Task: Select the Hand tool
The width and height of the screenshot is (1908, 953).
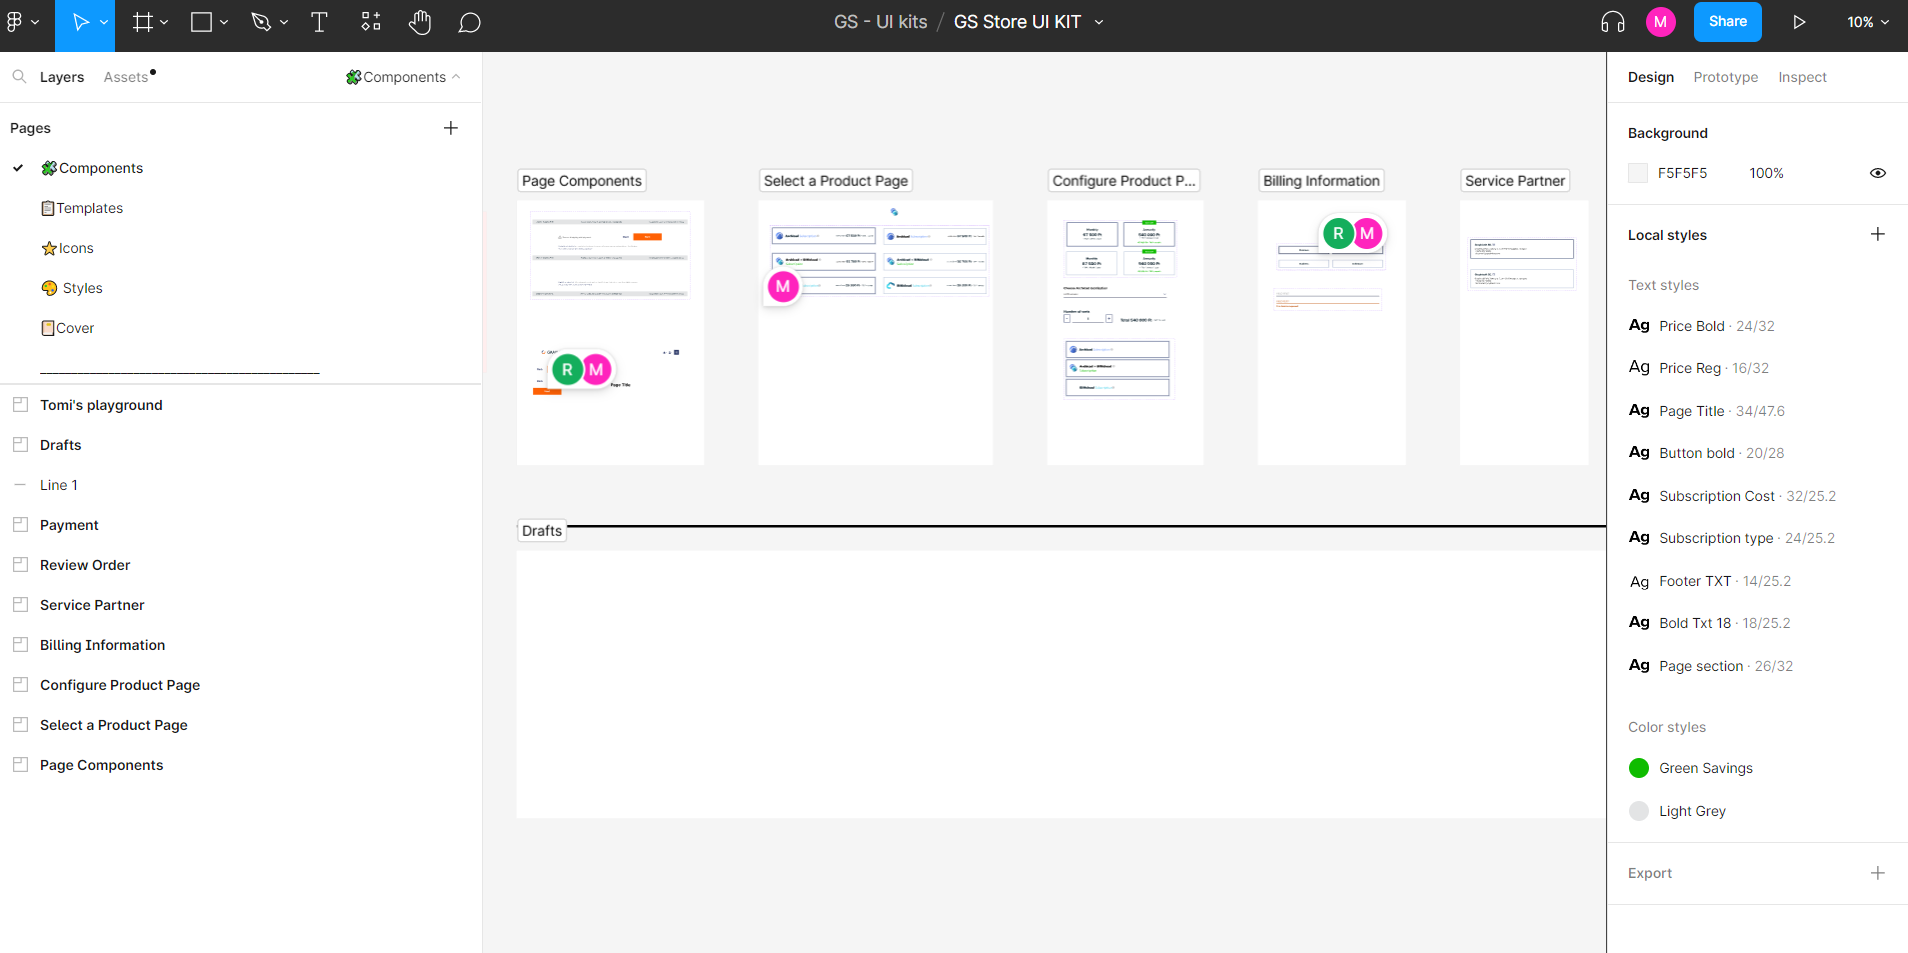Action: click(x=420, y=22)
